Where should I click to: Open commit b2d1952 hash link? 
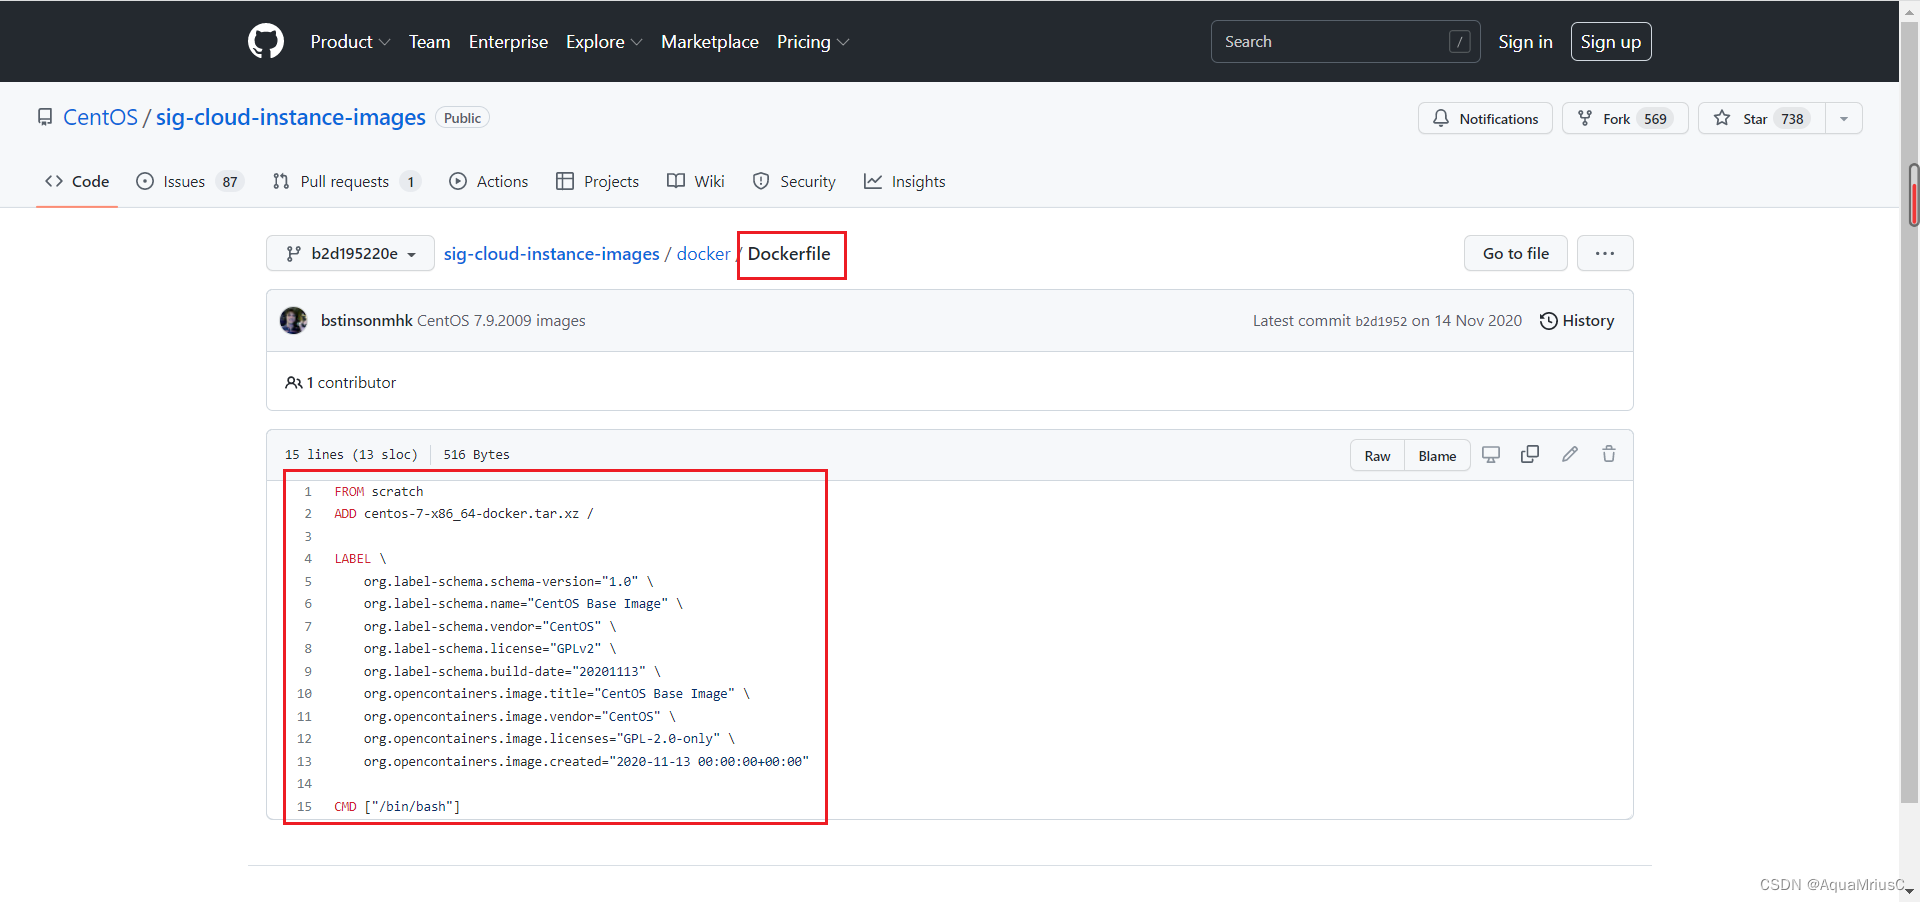pyautogui.click(x=1381, y=321)
